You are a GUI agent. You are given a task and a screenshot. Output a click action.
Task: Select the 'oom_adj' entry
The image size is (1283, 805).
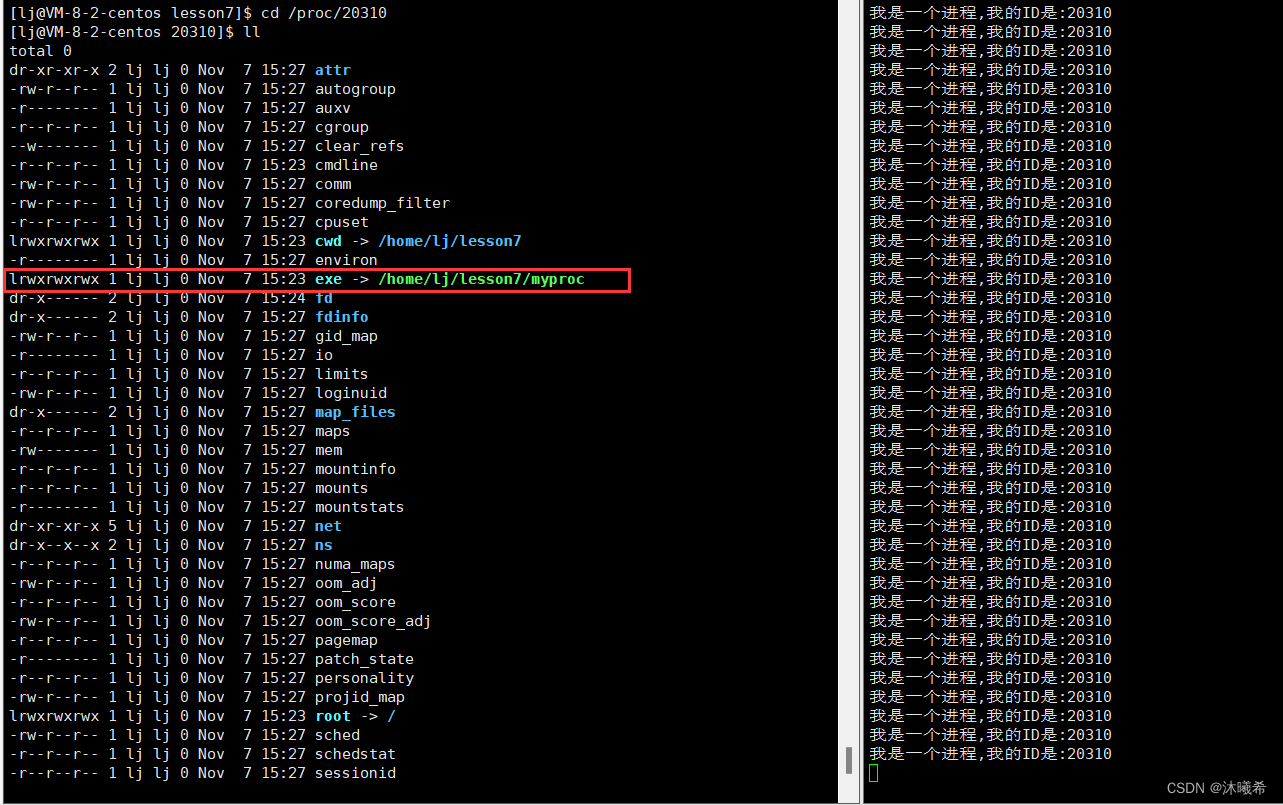click(346, 583)
